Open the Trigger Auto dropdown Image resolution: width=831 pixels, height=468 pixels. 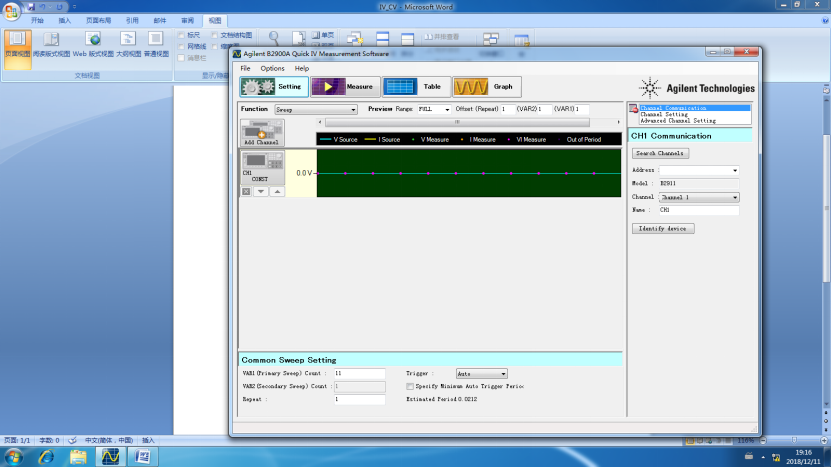[481, 374]
